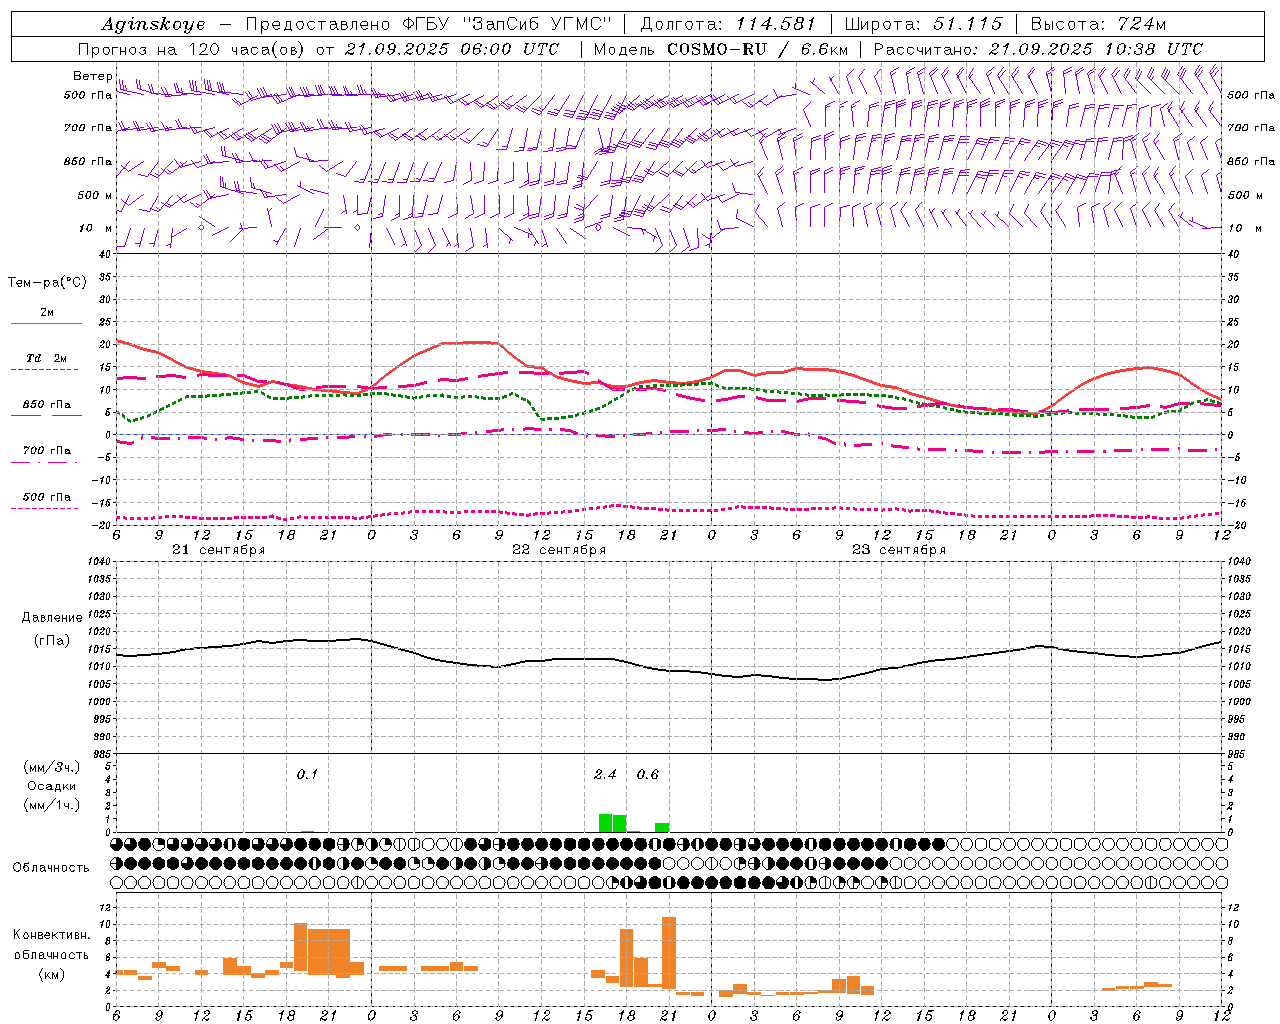This screenshot has height=1024, width=1280.
Task: Click the "850 гПа" temperature legend entry
Action: 47,405
